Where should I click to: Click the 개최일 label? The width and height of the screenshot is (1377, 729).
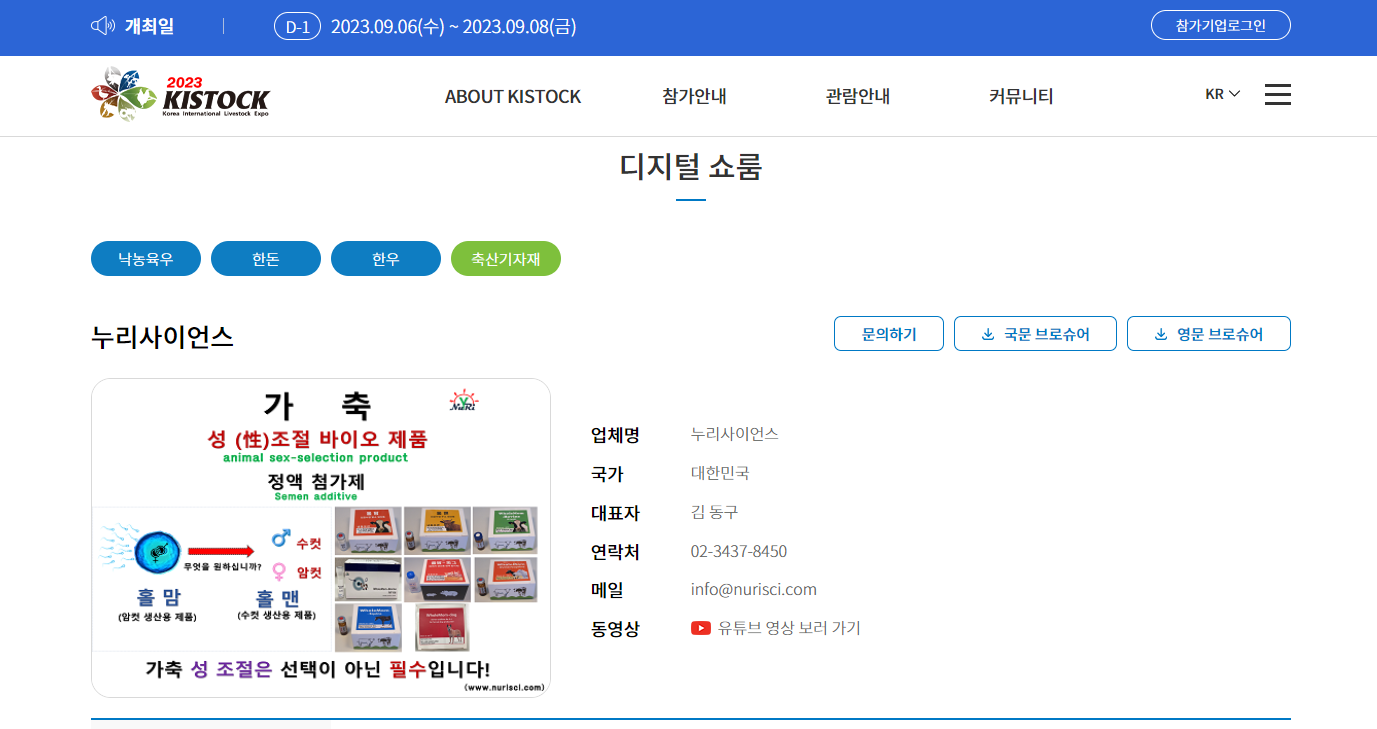coord(149,26)
